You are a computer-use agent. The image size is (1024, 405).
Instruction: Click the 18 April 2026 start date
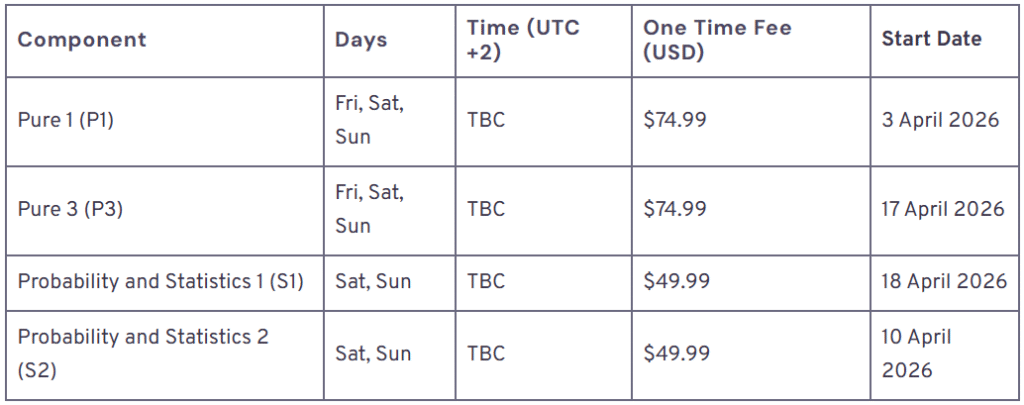pos(944,281)
